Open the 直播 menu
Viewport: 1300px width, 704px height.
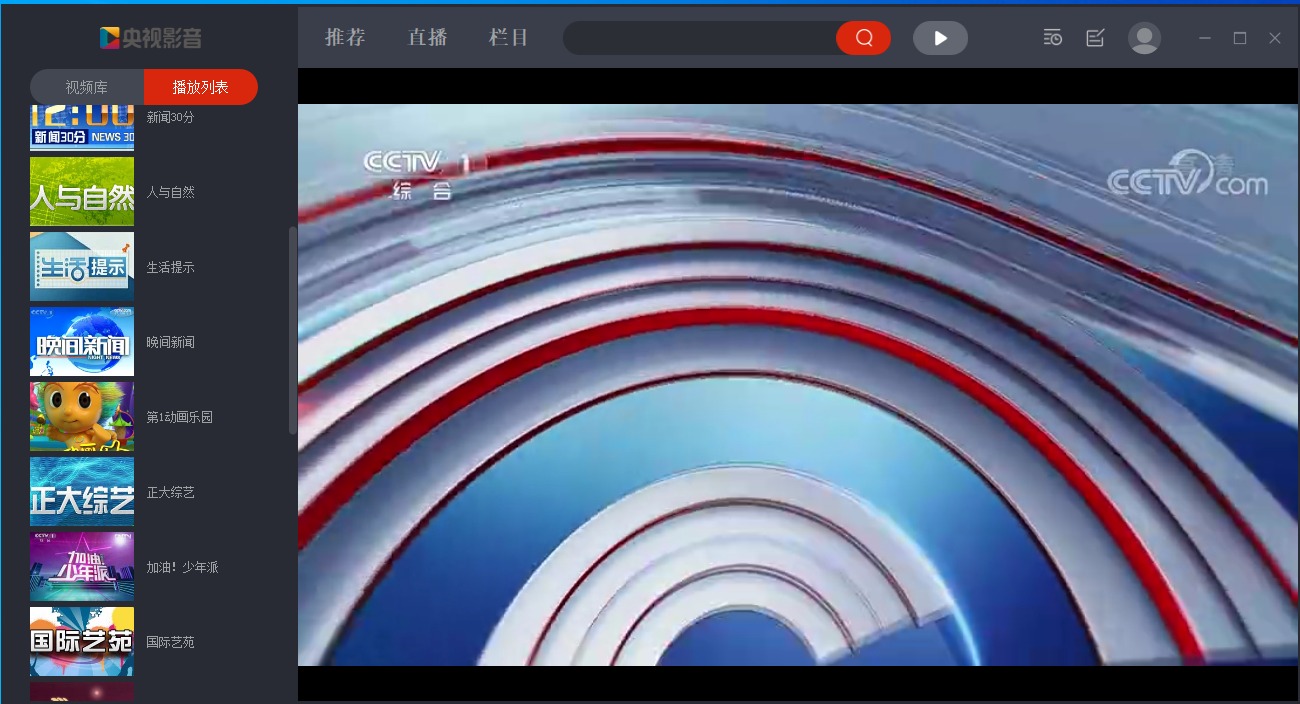tap(428, 38)
